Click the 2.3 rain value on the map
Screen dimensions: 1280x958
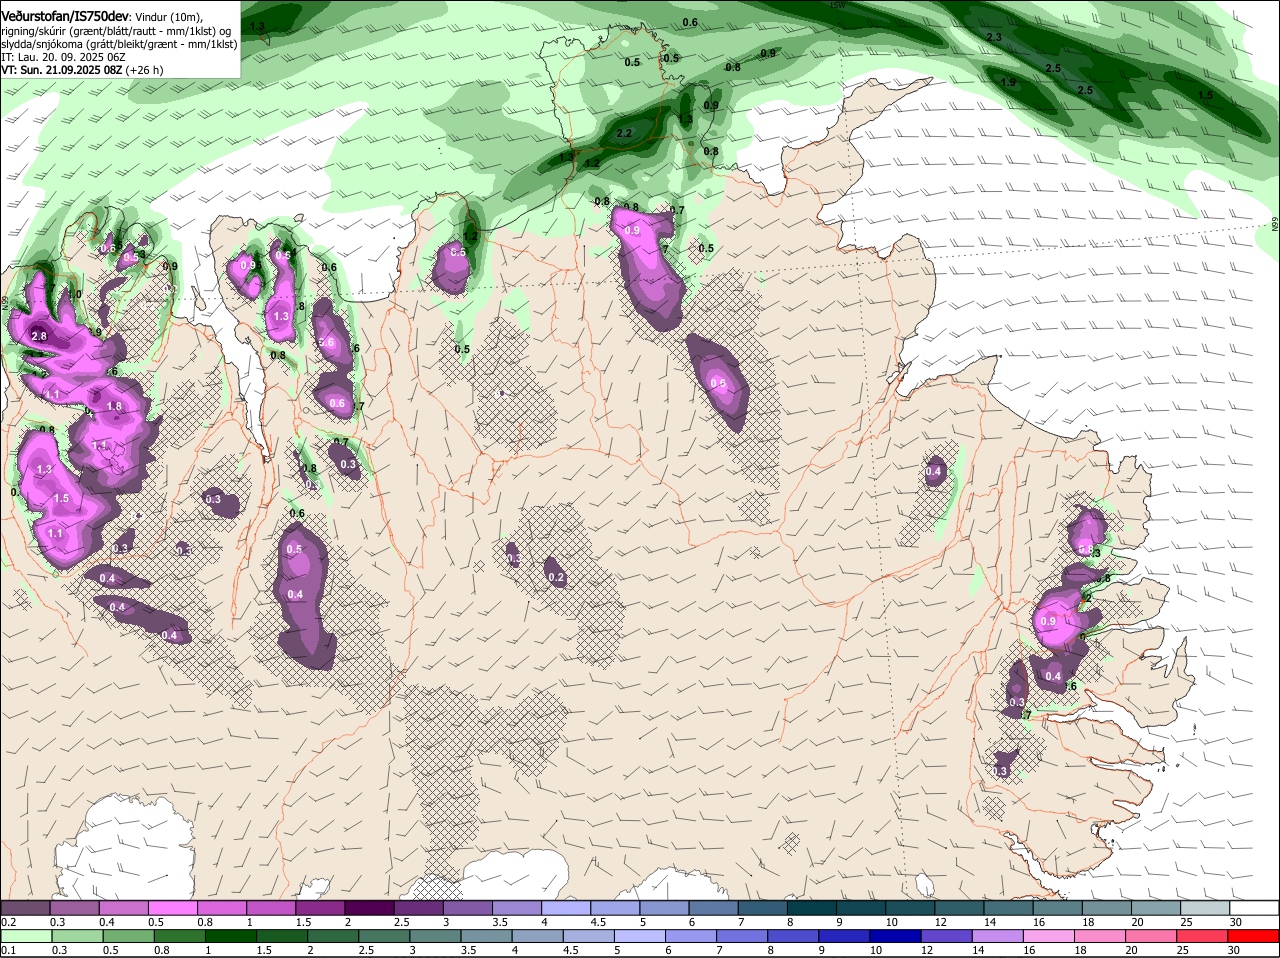tap(994, 37)
